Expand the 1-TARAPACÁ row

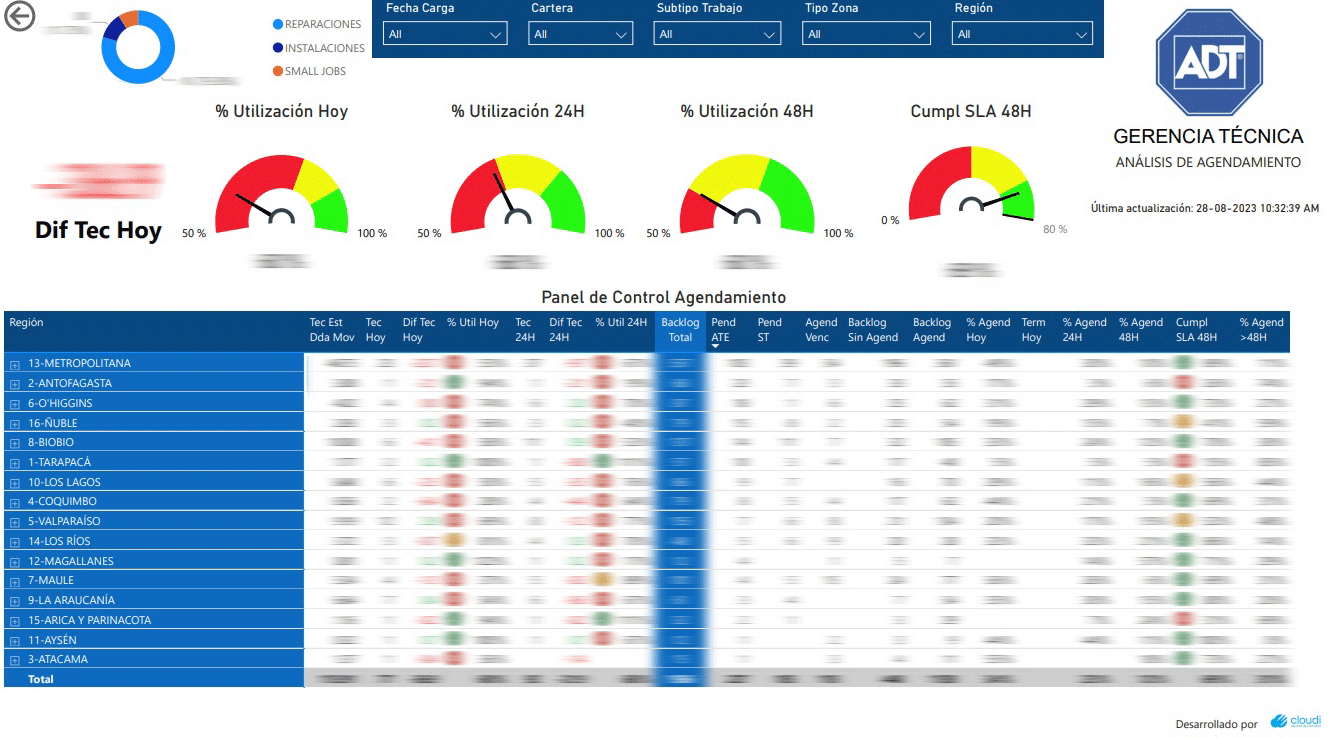click(x=15, y=463)
